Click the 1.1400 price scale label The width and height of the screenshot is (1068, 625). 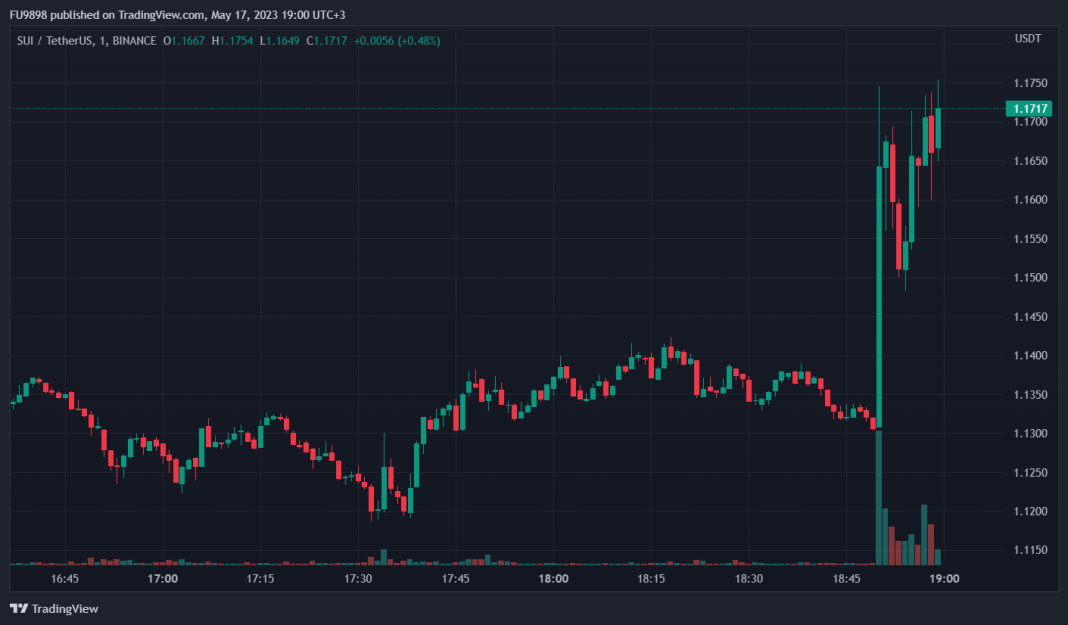(x=1028, y=356)
